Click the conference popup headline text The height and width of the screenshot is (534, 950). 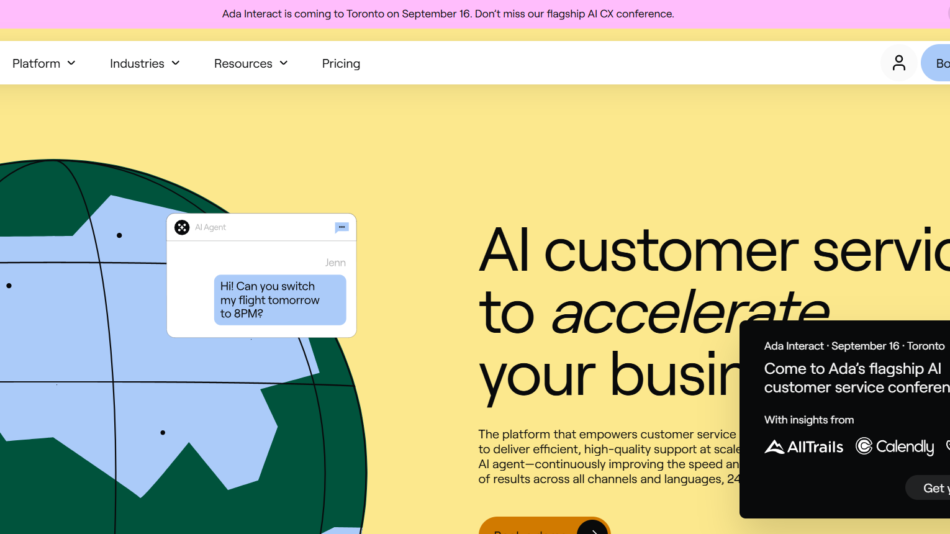[x=855, y=378]
